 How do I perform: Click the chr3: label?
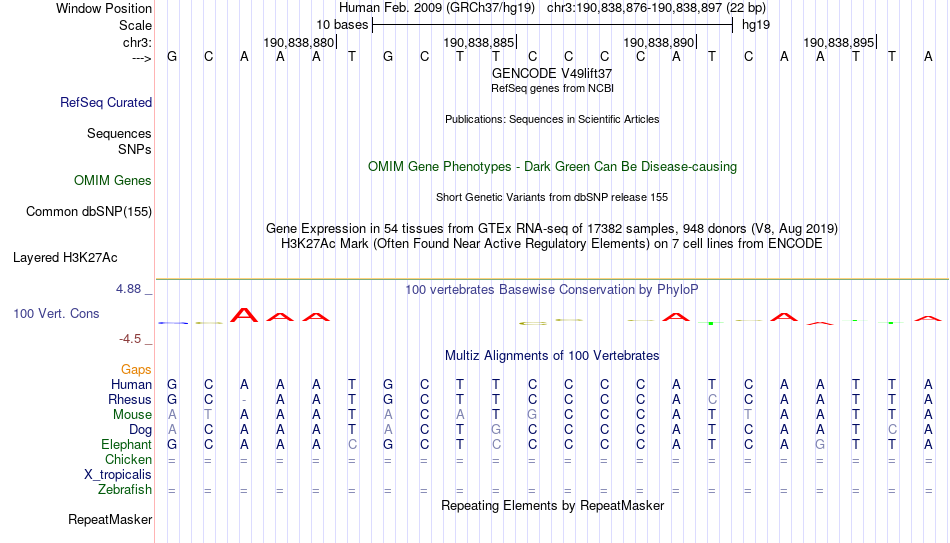click(138, 42)
